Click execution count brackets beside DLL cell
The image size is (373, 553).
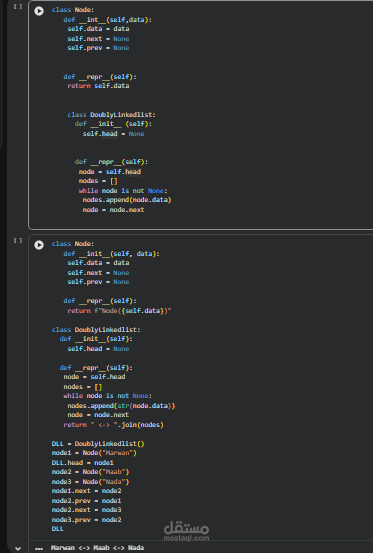(18, 241)
